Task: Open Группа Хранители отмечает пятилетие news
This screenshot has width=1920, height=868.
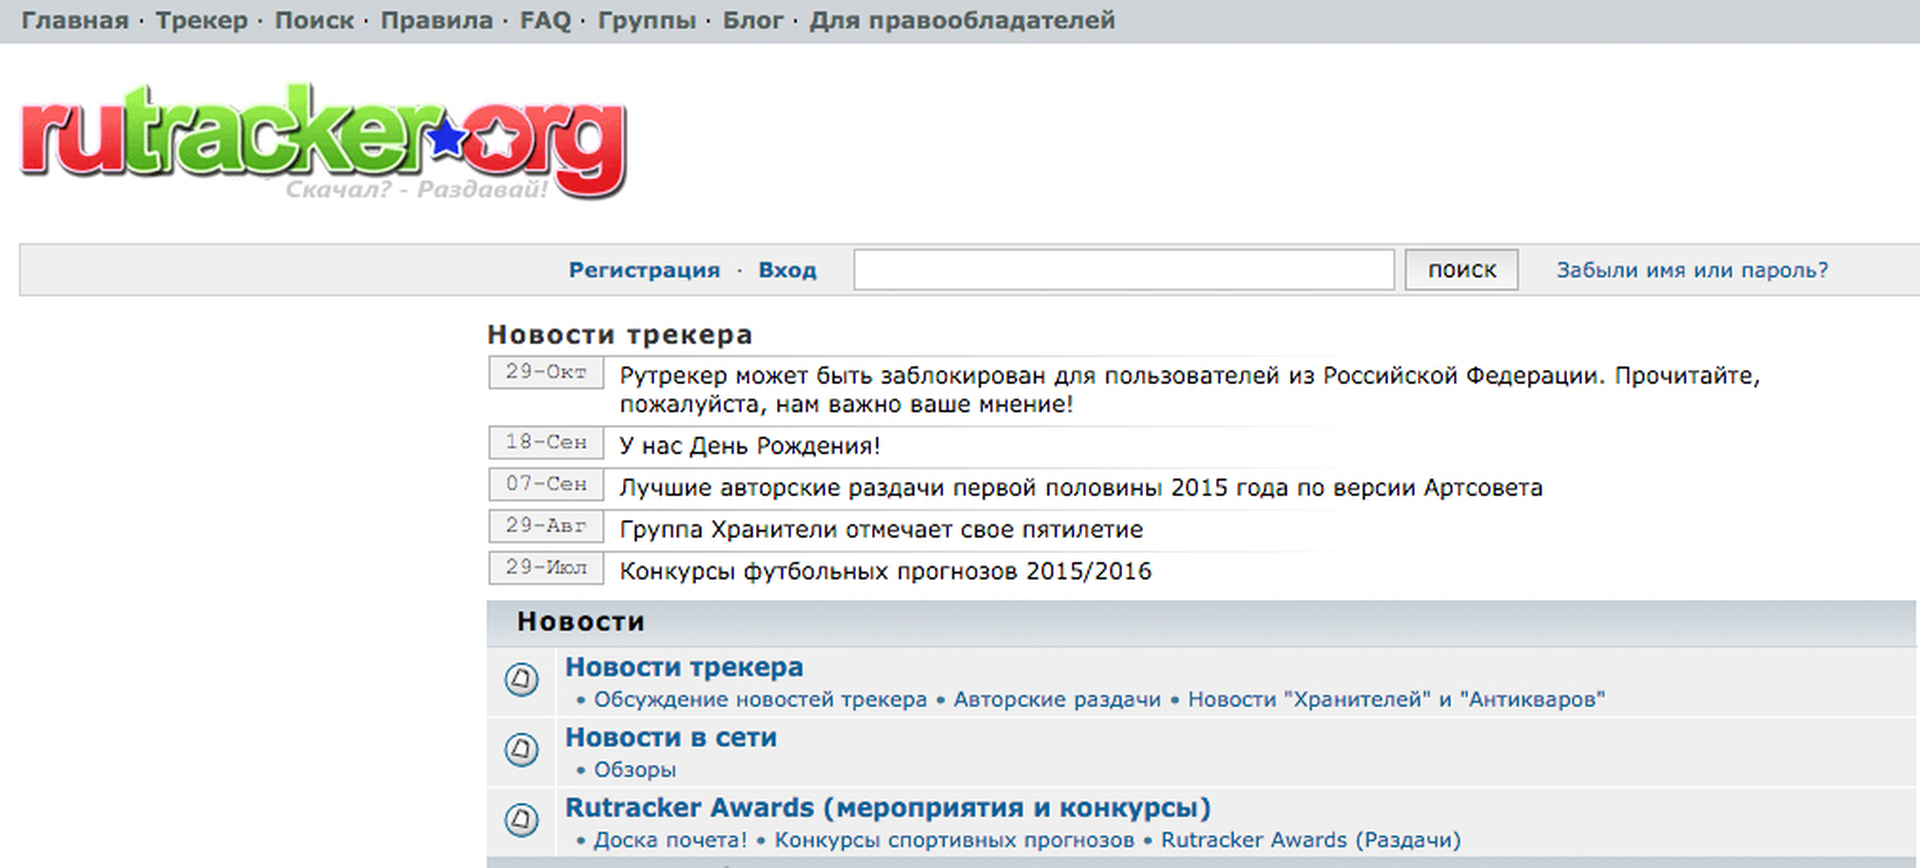Action: 881,530
